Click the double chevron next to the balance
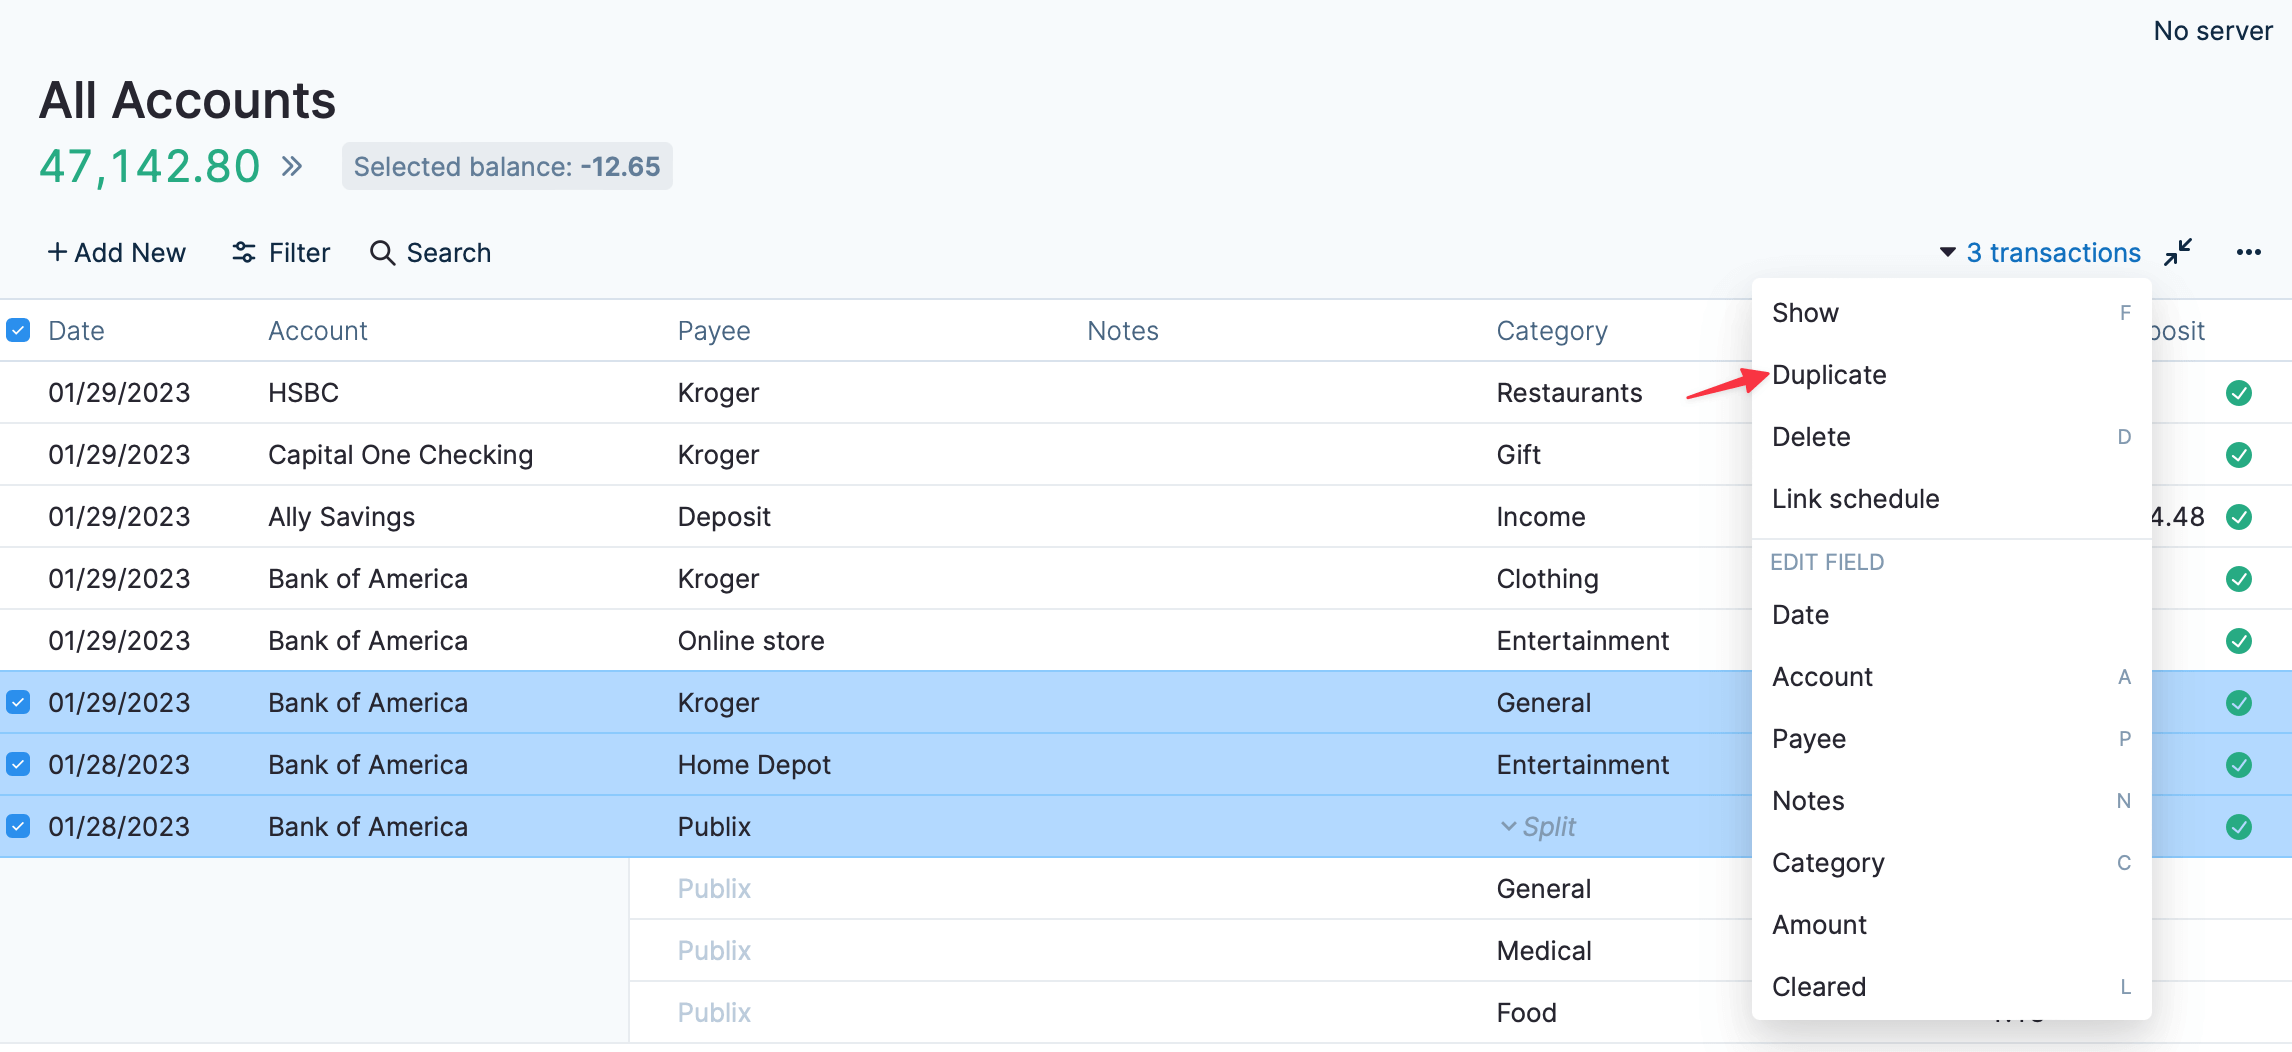This screenshot has height=1052, width=2292. tap(291, 166)
